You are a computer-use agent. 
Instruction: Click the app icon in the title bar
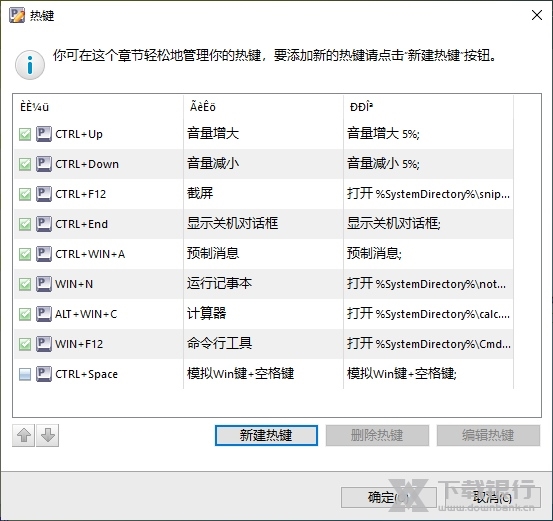17,15
